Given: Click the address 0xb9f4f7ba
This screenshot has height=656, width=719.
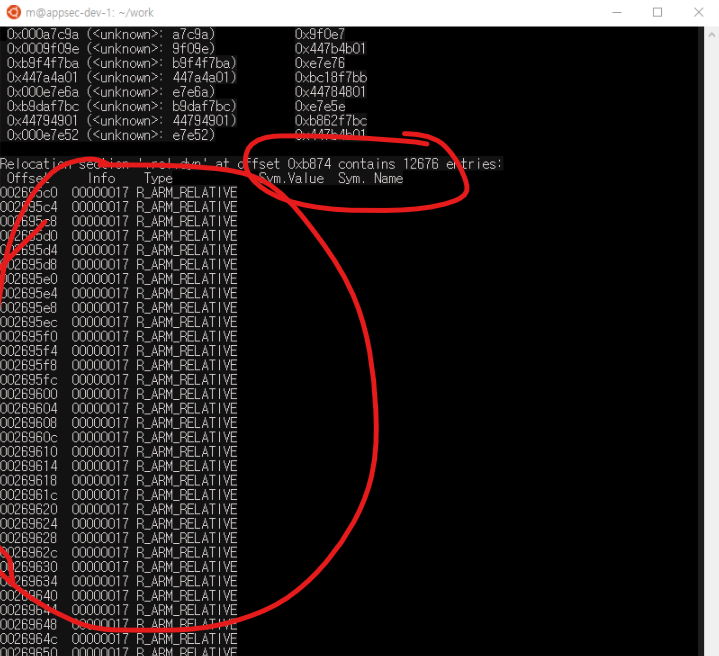Looking at the screenshot, I should (43, 63).
